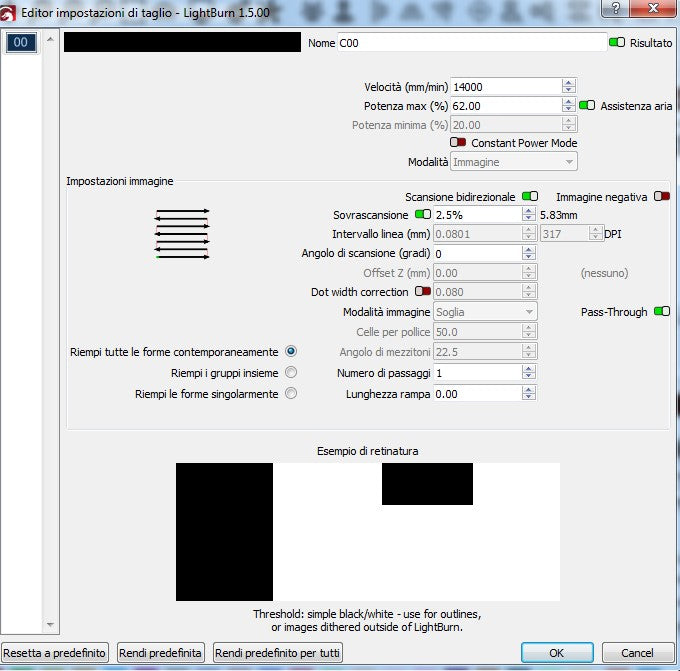Select Riempi i gruppi insieme option
Image resolution: width=680 pixels, height=671 pixels.
[291, 372]
